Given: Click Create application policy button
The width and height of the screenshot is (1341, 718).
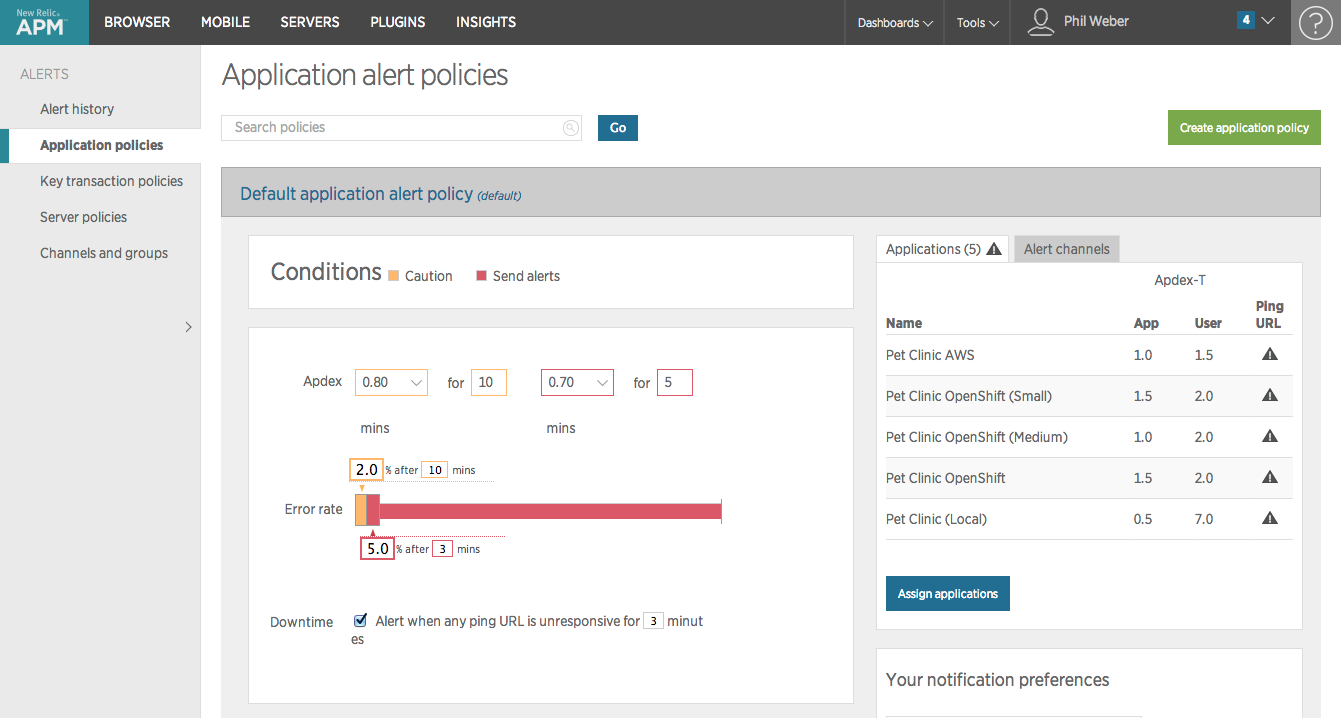Looking at the screenshot, I should (1244, 127).
